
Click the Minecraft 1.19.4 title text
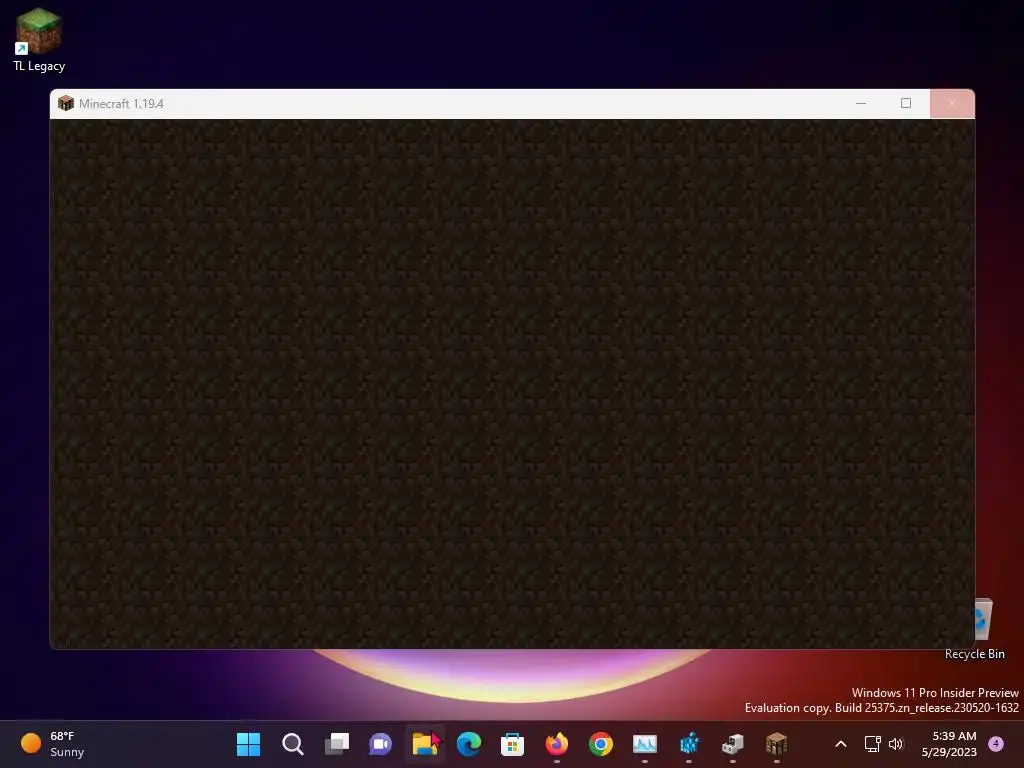(121, 104)
